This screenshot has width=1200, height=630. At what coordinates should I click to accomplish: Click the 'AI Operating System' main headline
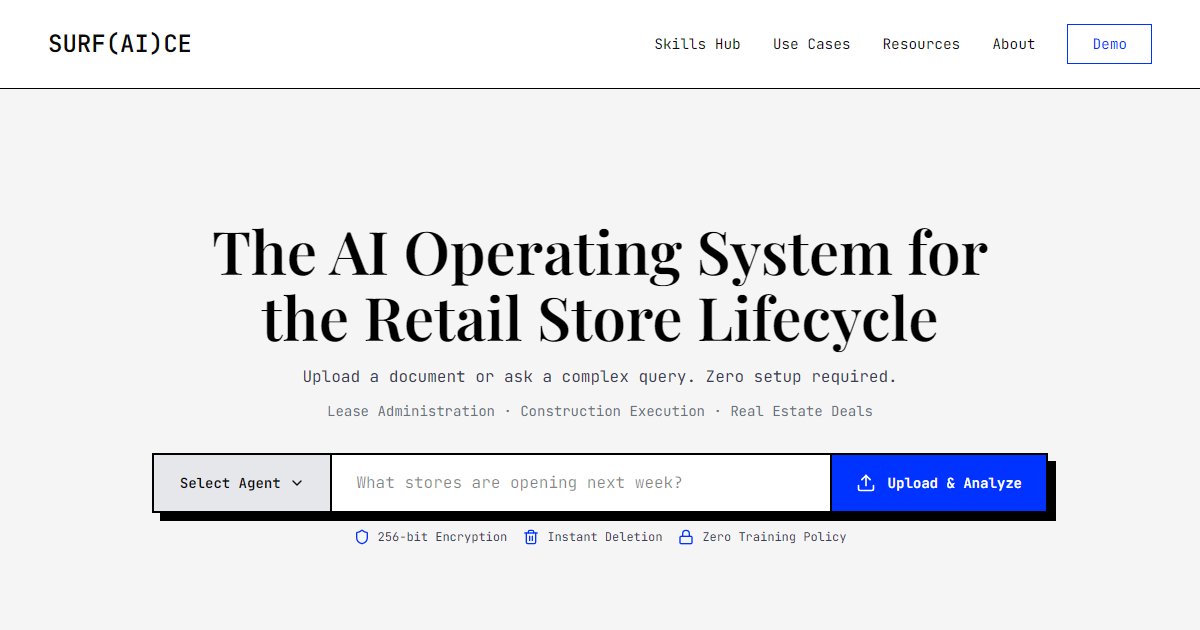[x=600, y=285]
